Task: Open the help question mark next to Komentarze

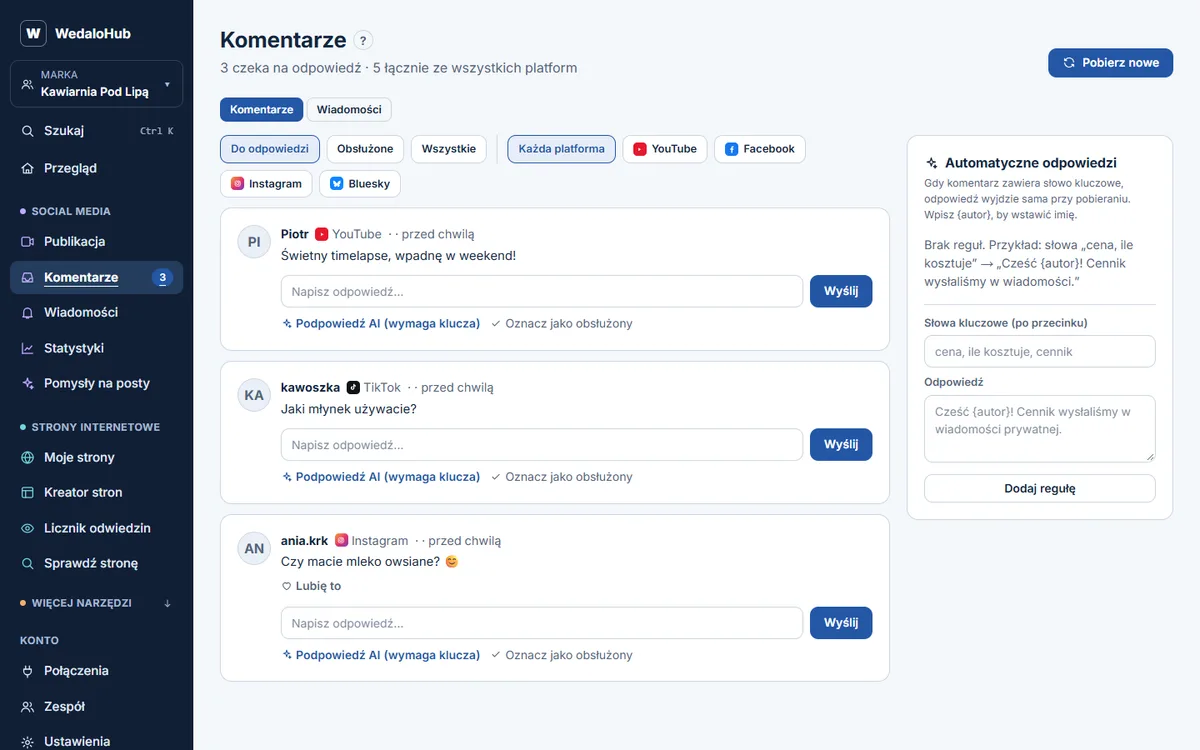Action: coord(363,41)
